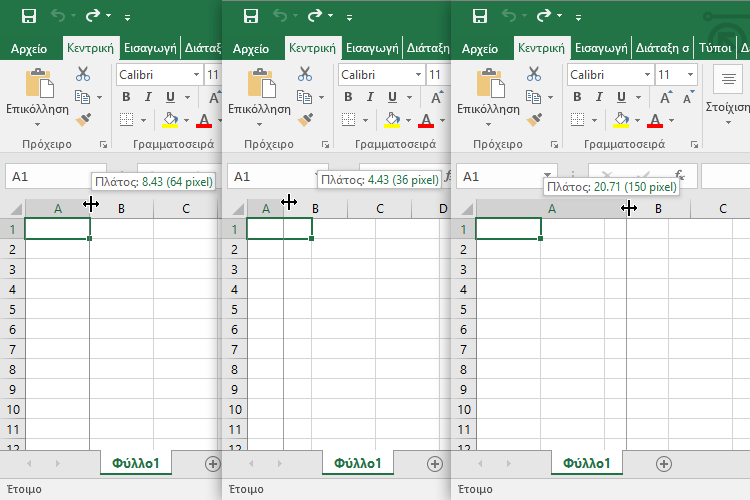The width and height of the screenshot is (750, 500).
Task: Open the Calibri font dropdown in the middle window
Action: point(418,75)
